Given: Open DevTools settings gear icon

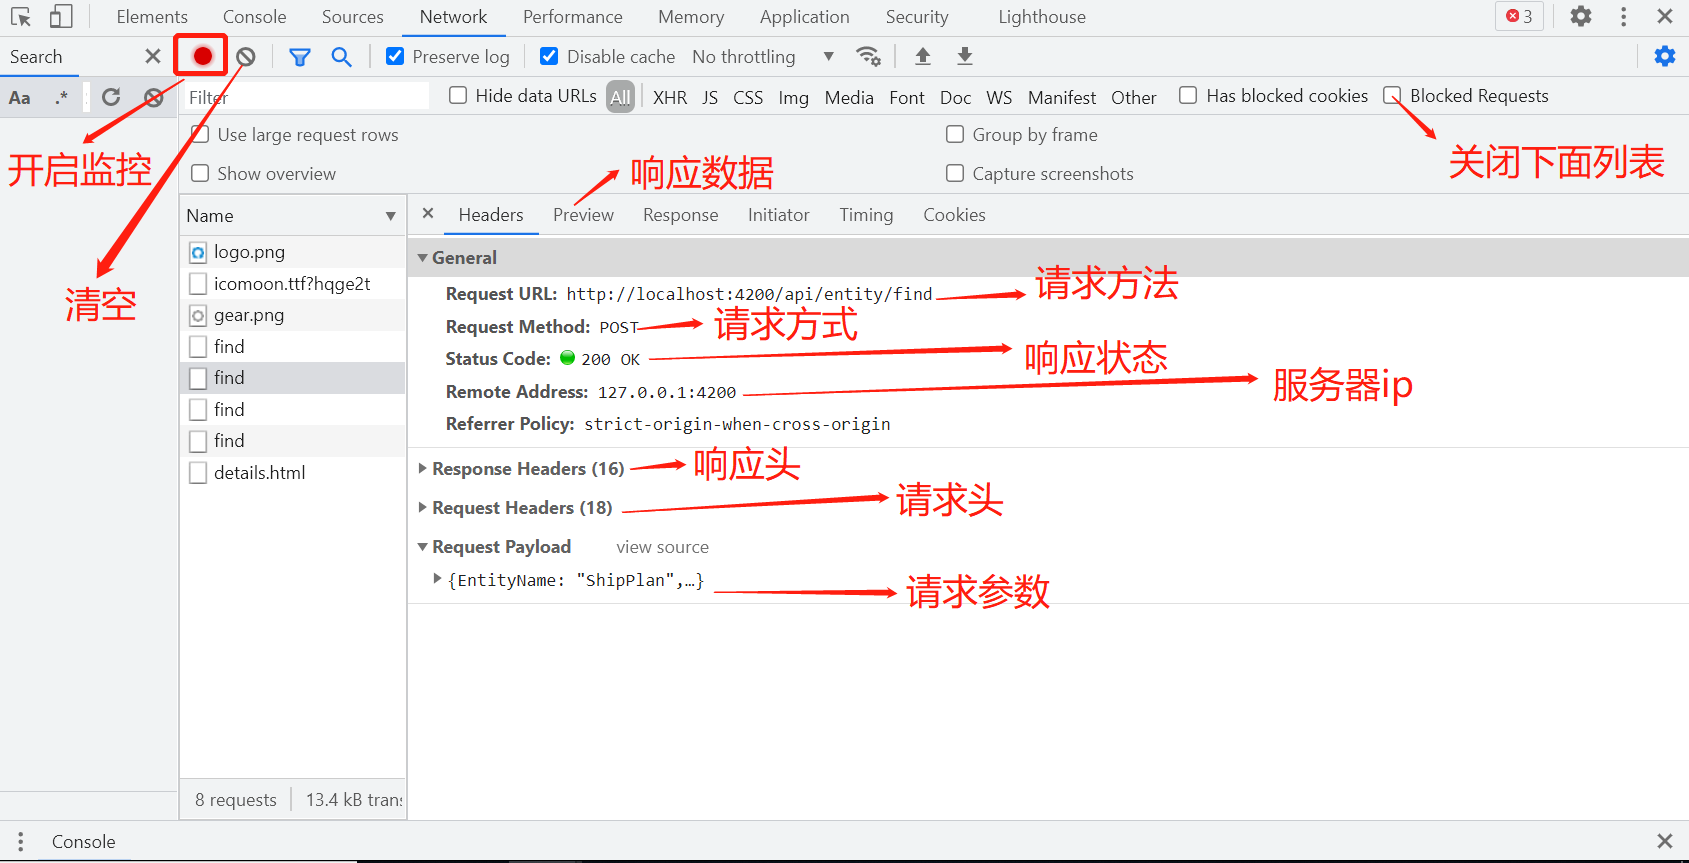Looking at the screenshot, I should click(x=1581, y=17).
